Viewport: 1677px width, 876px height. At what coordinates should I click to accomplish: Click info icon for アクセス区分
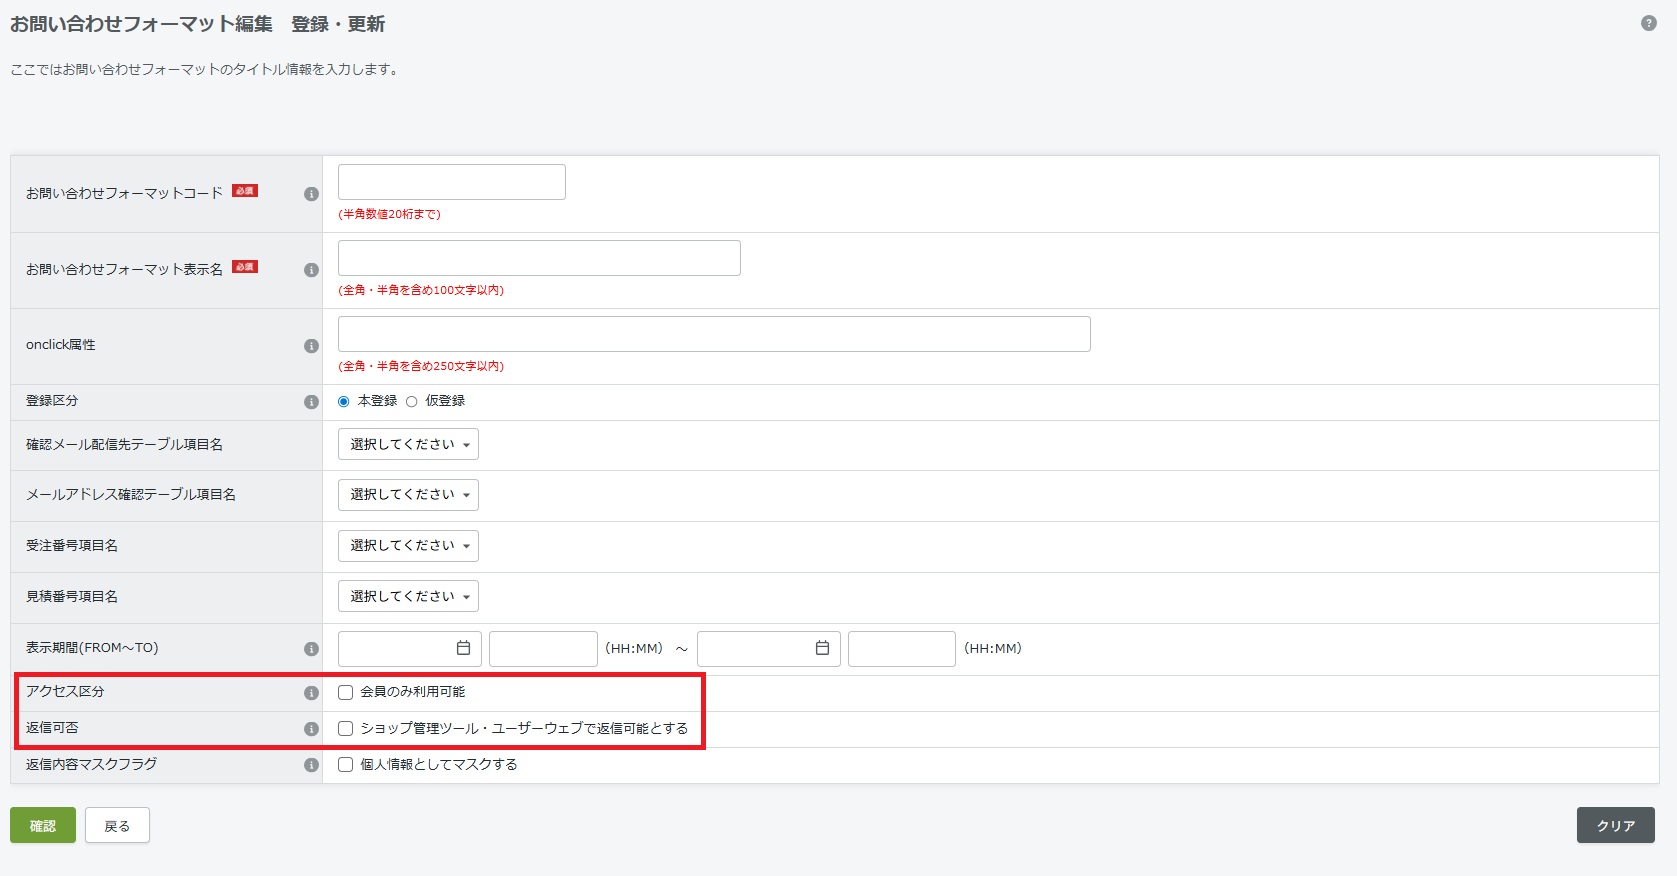pyautogui.click(x=311, y=693)
